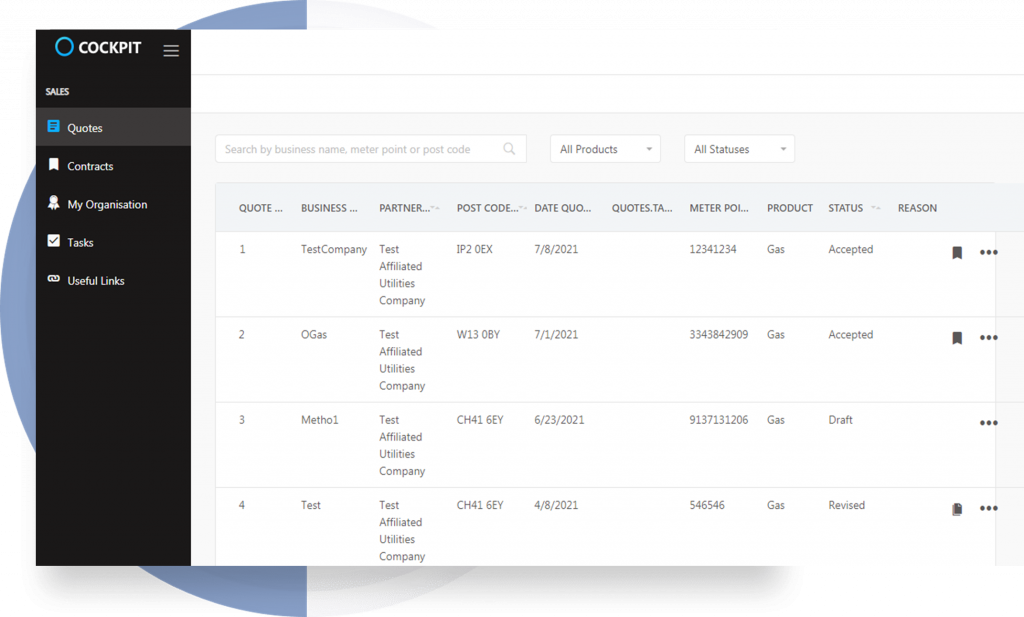
Task: Click meter point 3343842909
Action: point(718,334)
